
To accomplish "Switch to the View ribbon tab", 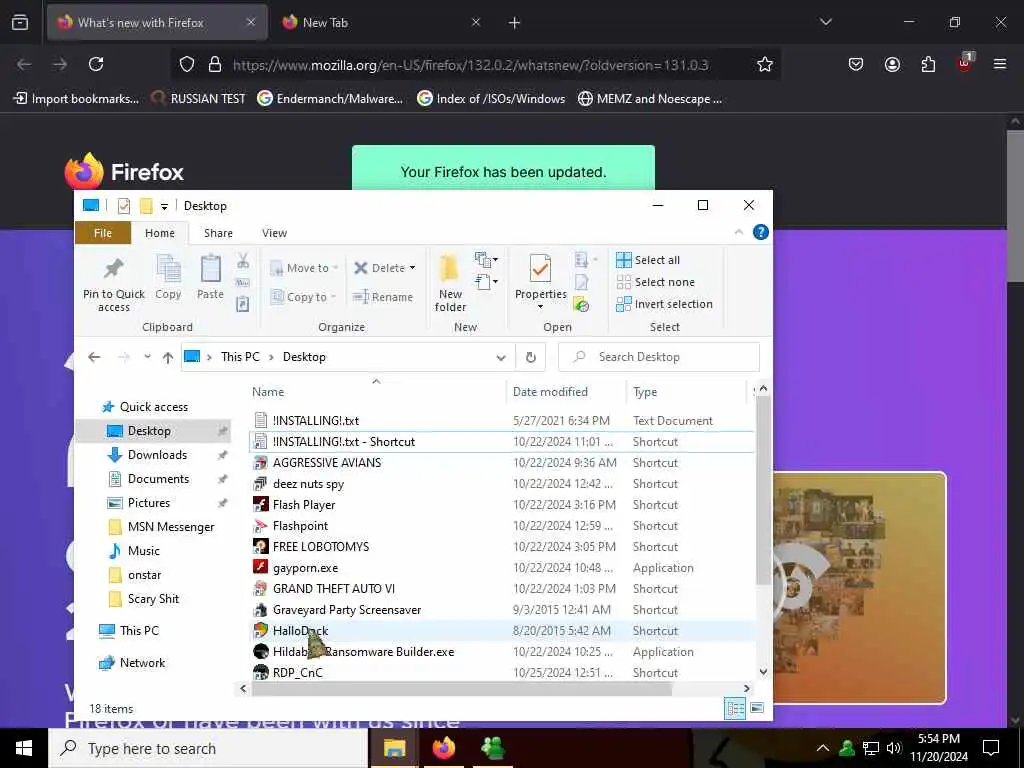I will coord(274,233).
